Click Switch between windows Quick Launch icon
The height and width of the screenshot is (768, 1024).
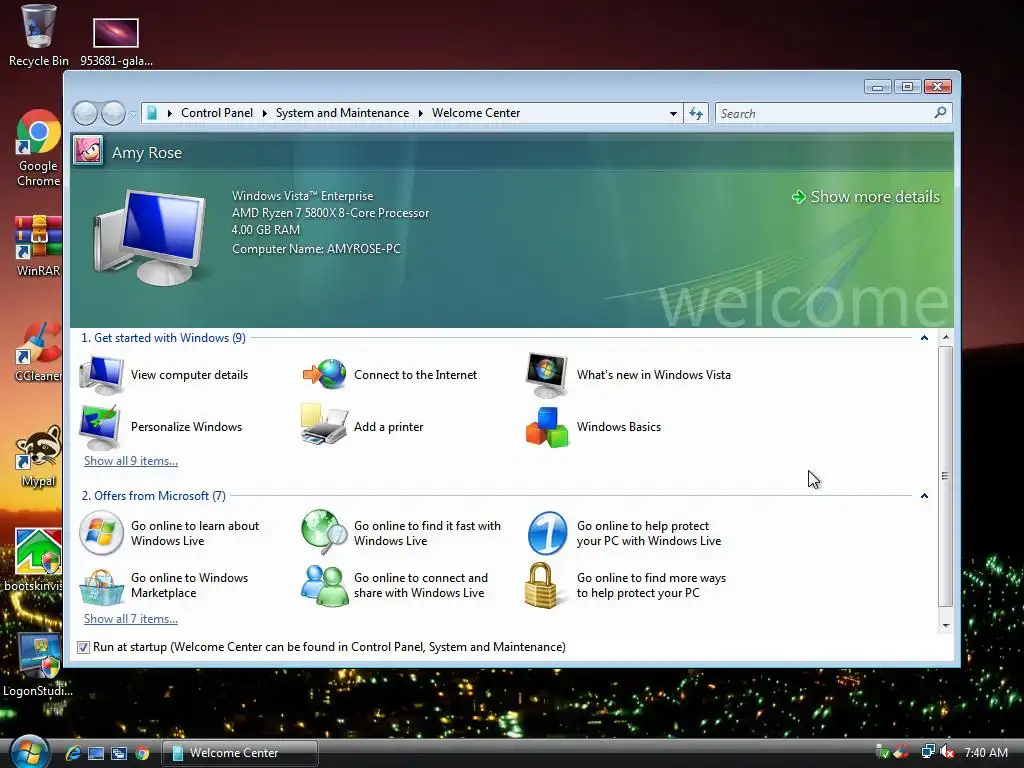click(119, 754)
